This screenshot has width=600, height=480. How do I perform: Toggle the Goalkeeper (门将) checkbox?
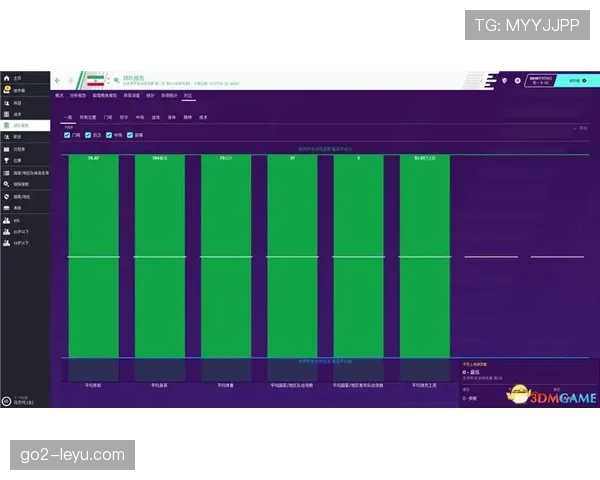(x=67, y=135)
